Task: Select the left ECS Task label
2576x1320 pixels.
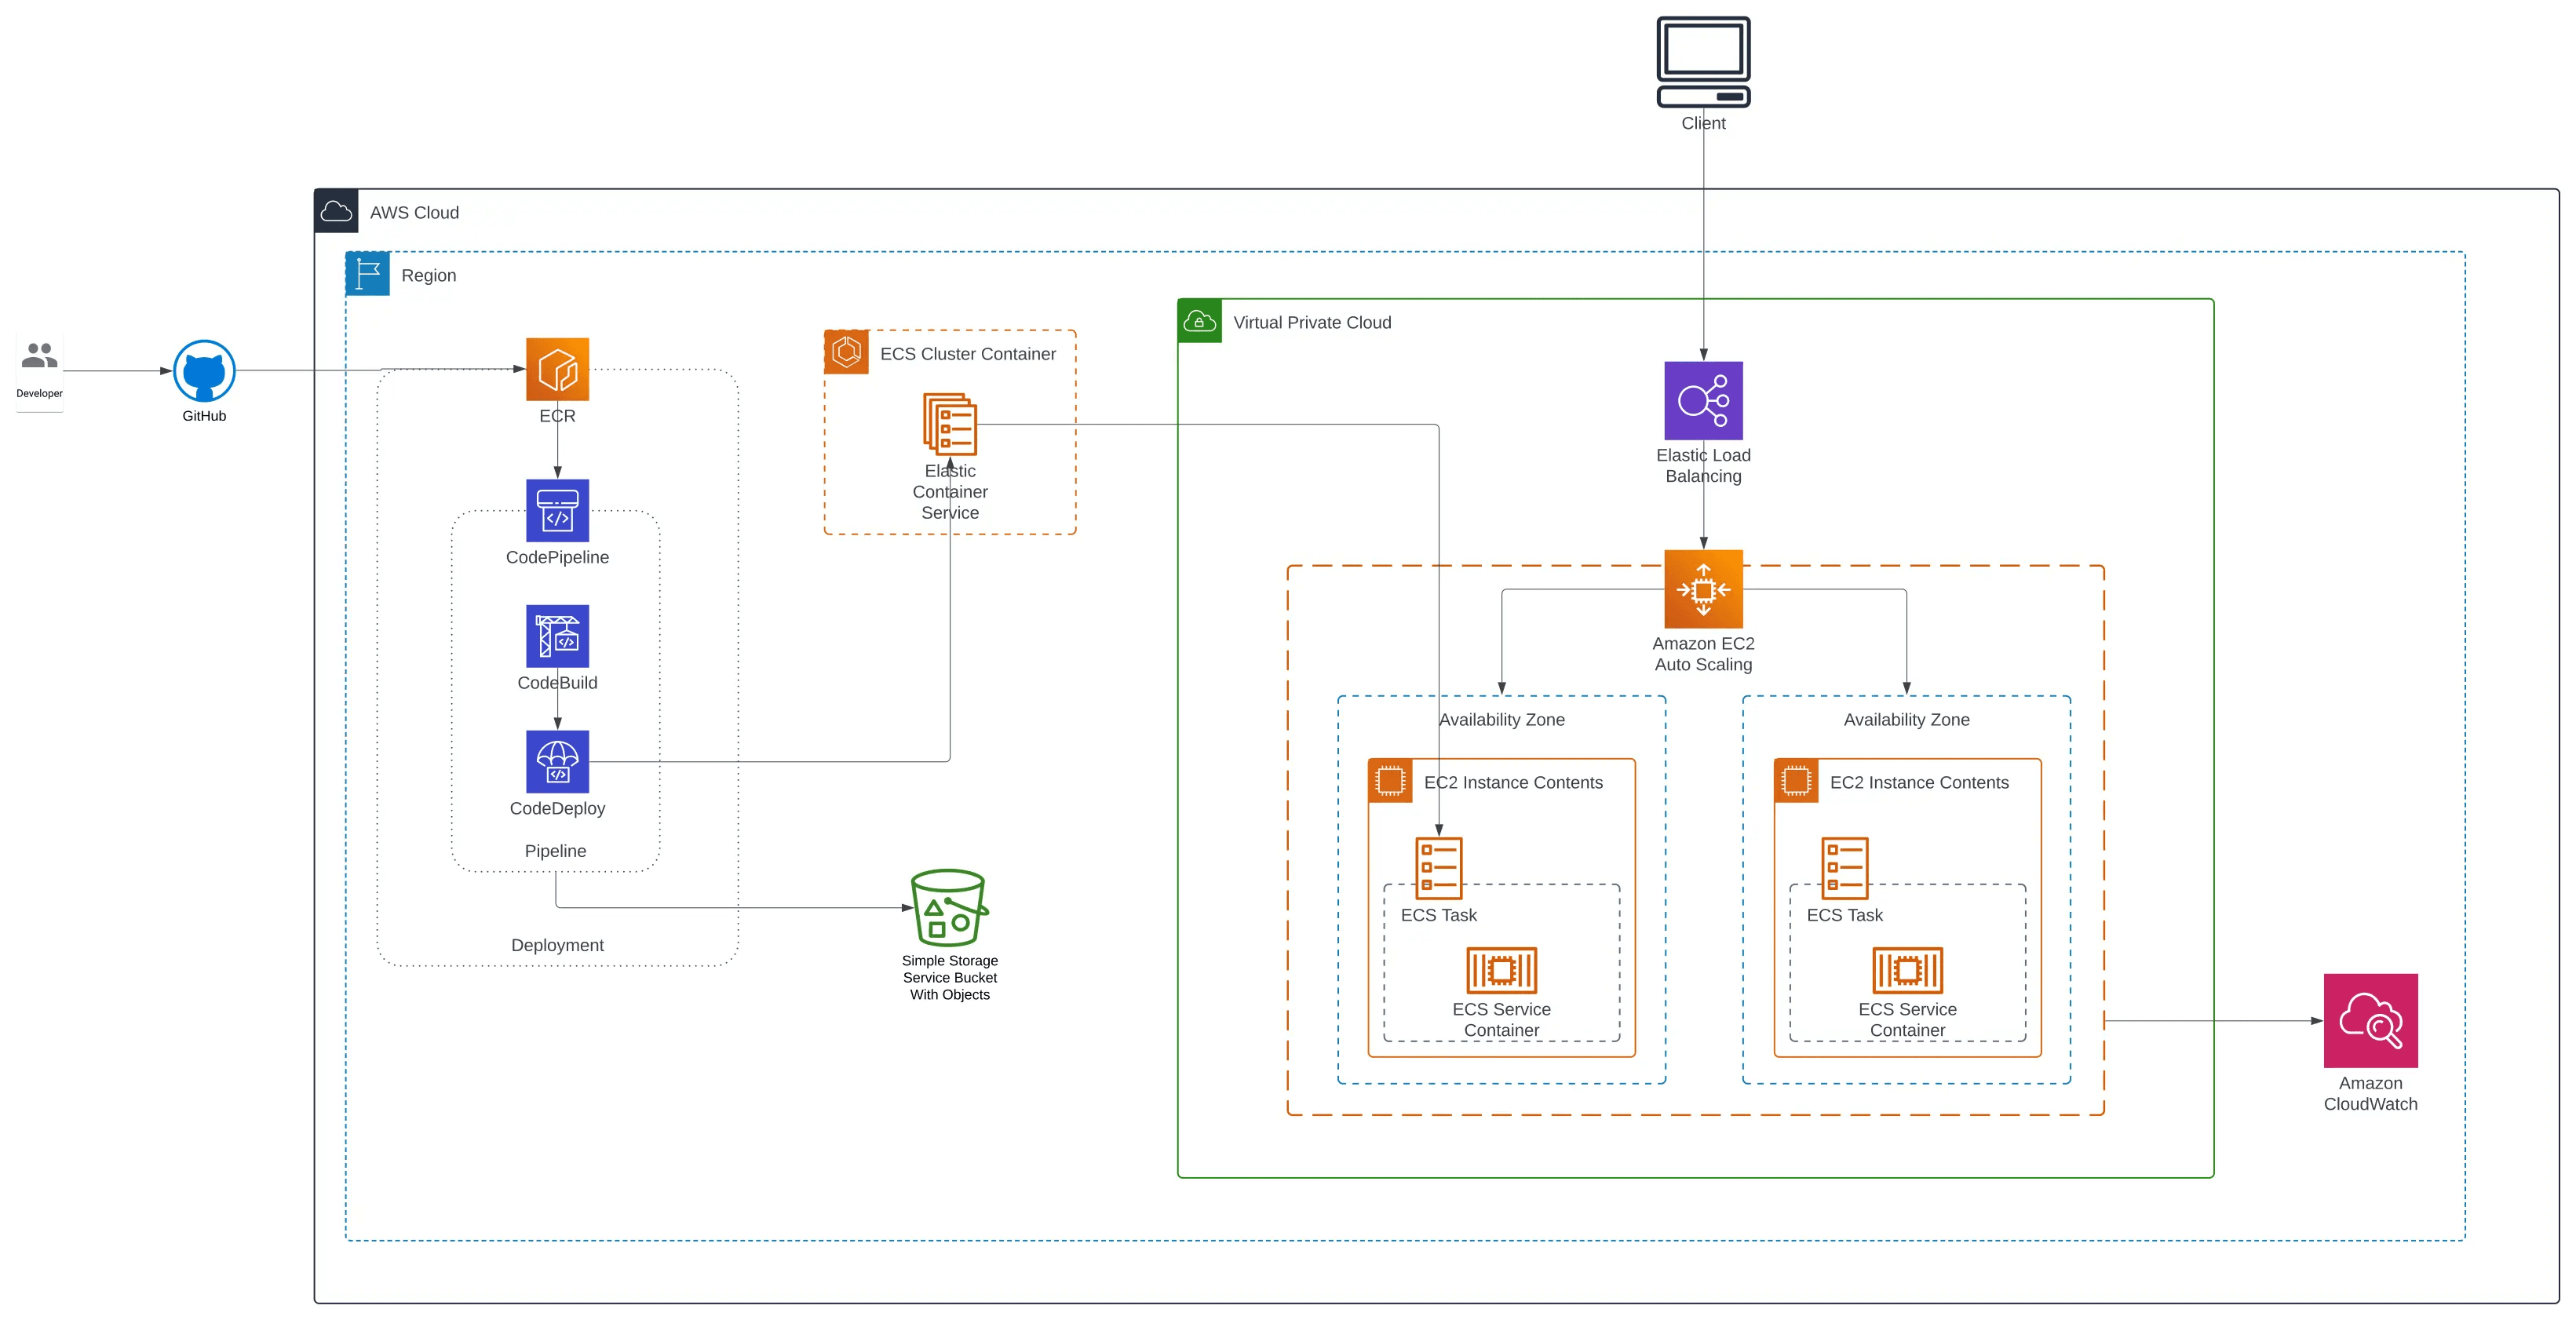Action: point(1438,914)
